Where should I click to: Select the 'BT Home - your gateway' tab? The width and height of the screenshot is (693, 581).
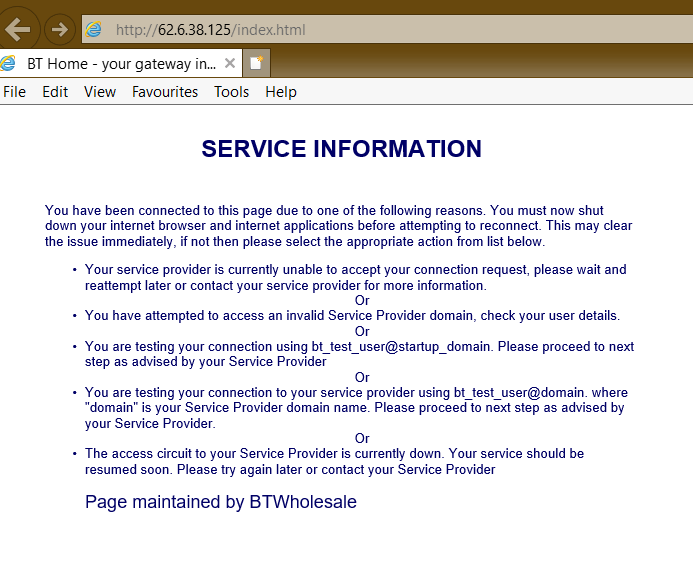point(120,64)
